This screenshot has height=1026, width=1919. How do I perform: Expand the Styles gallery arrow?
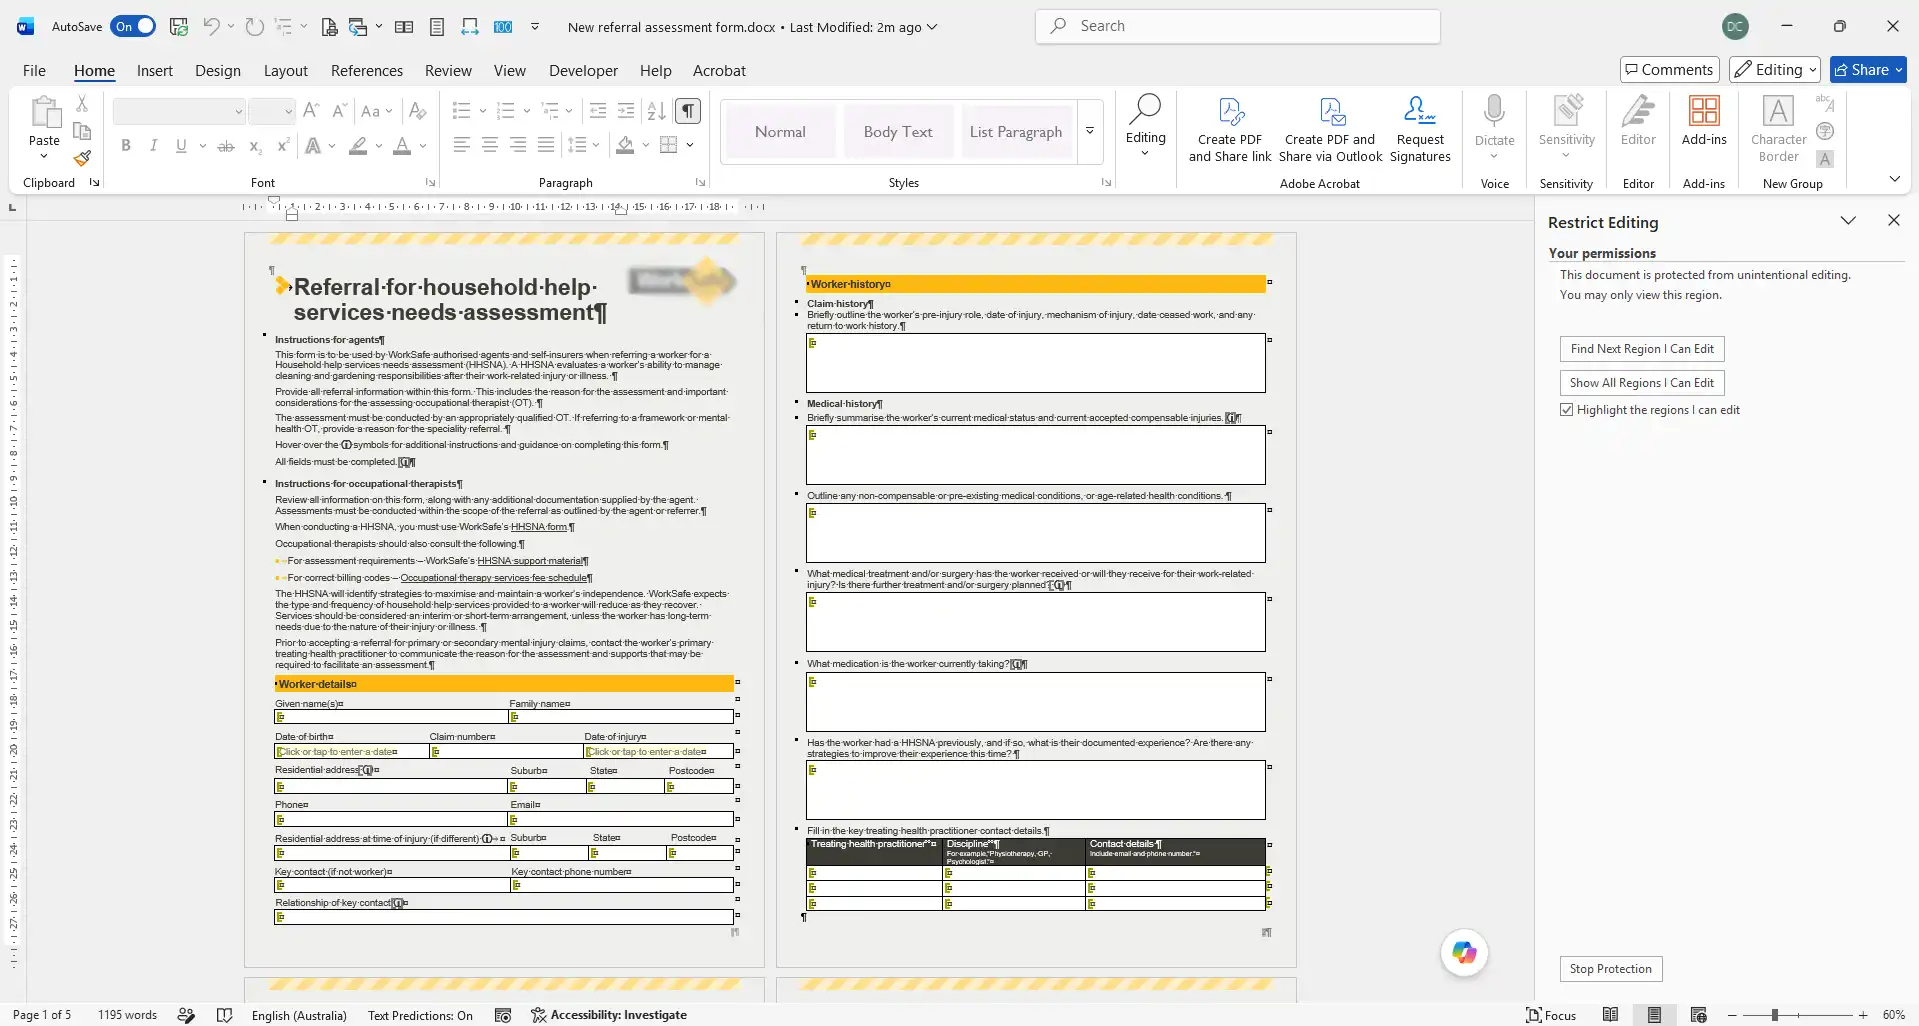click(x=1090, y=131)
